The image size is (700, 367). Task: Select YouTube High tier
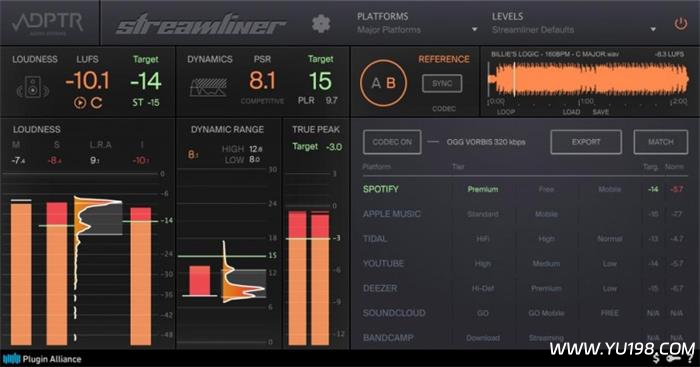(x=483, y=263)
